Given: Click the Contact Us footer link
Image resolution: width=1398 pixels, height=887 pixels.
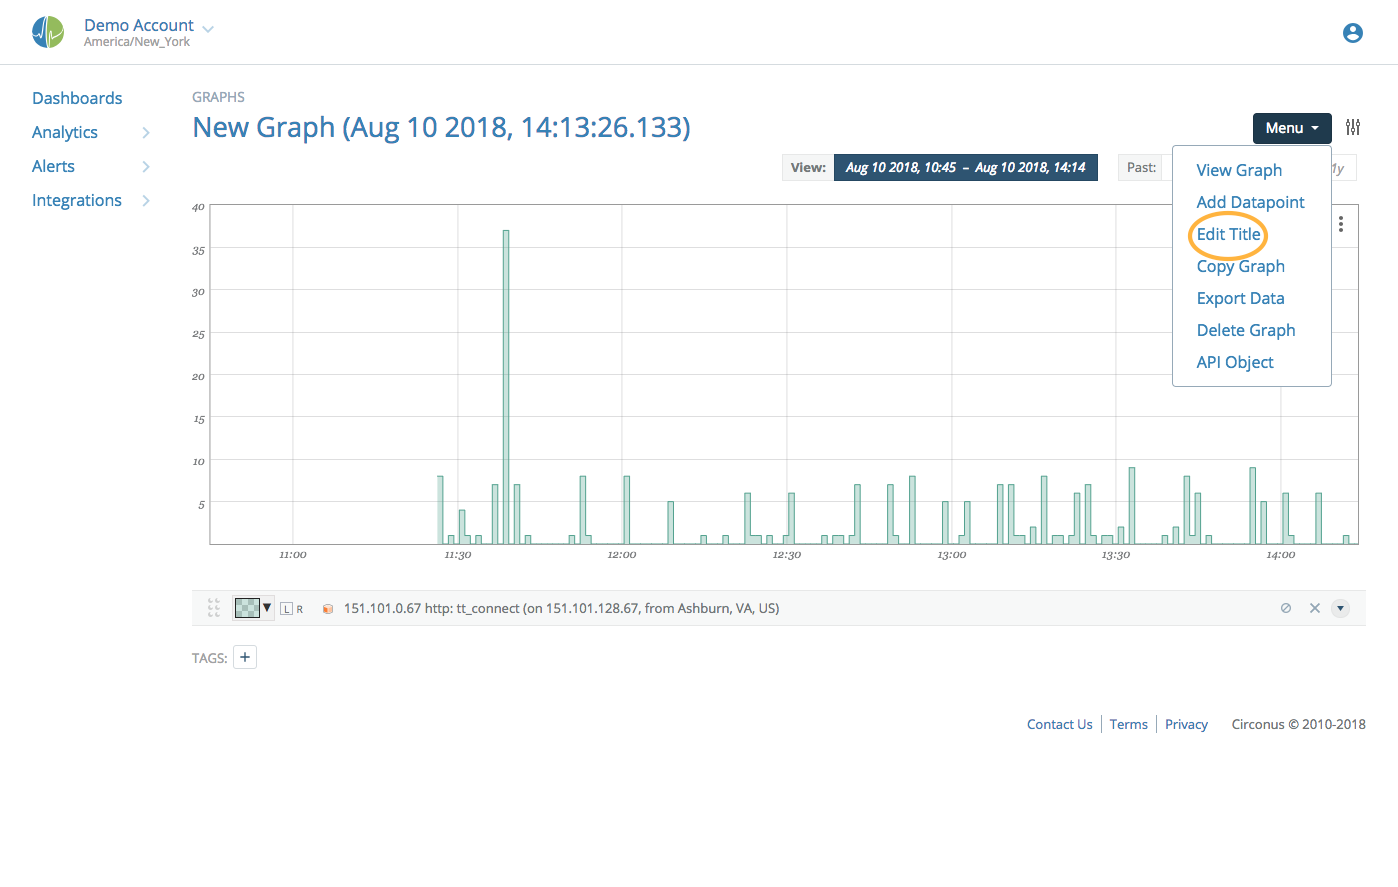Looking at the screenshot, I should click(x=1059, y=723).
